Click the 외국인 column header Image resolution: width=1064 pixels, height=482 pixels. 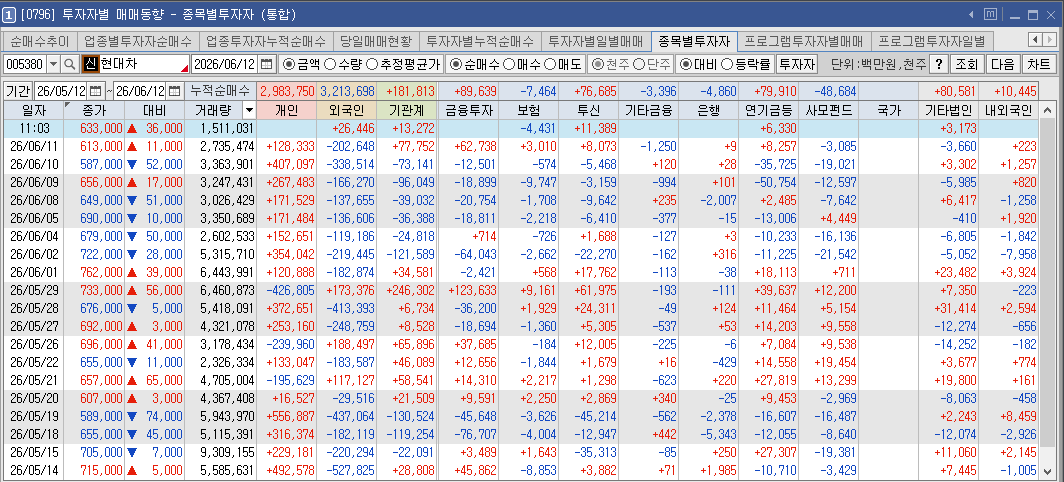pos(347,110)
